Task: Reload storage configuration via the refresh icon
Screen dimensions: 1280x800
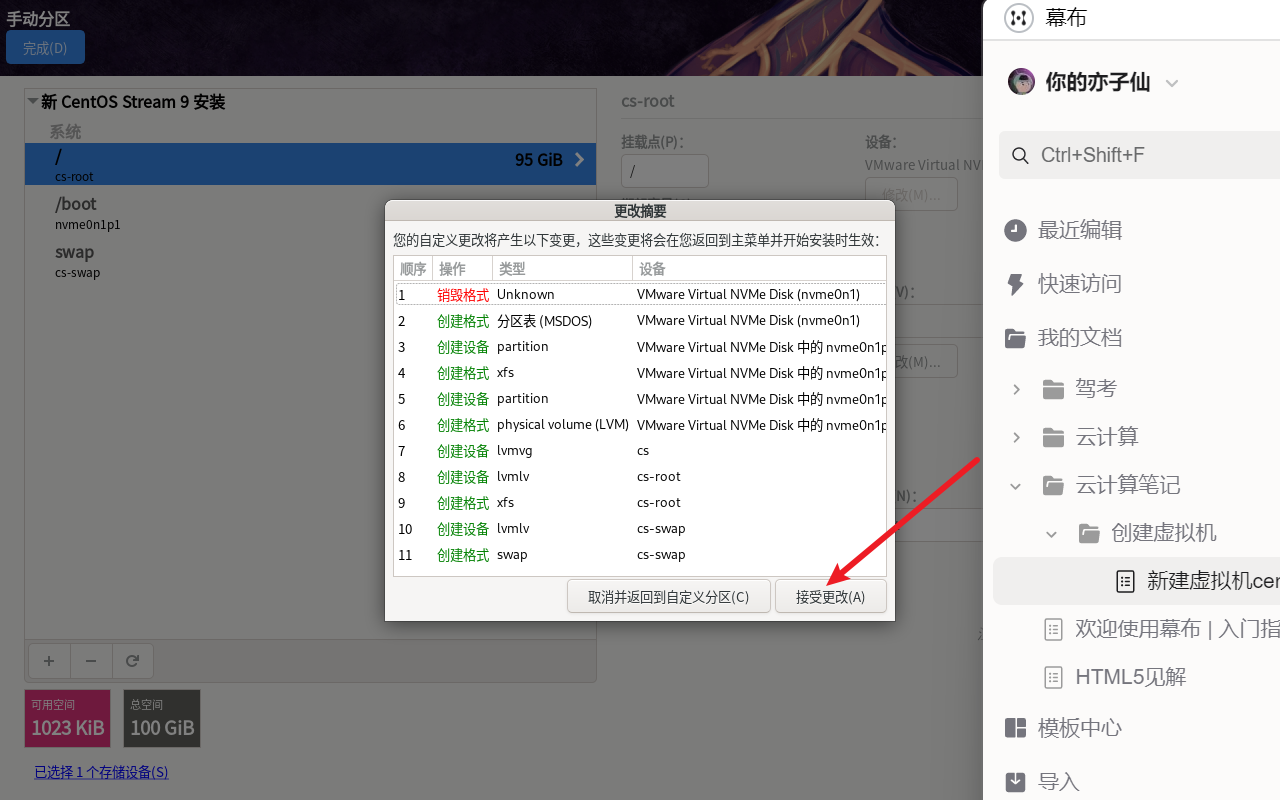Action: point(132,660)
